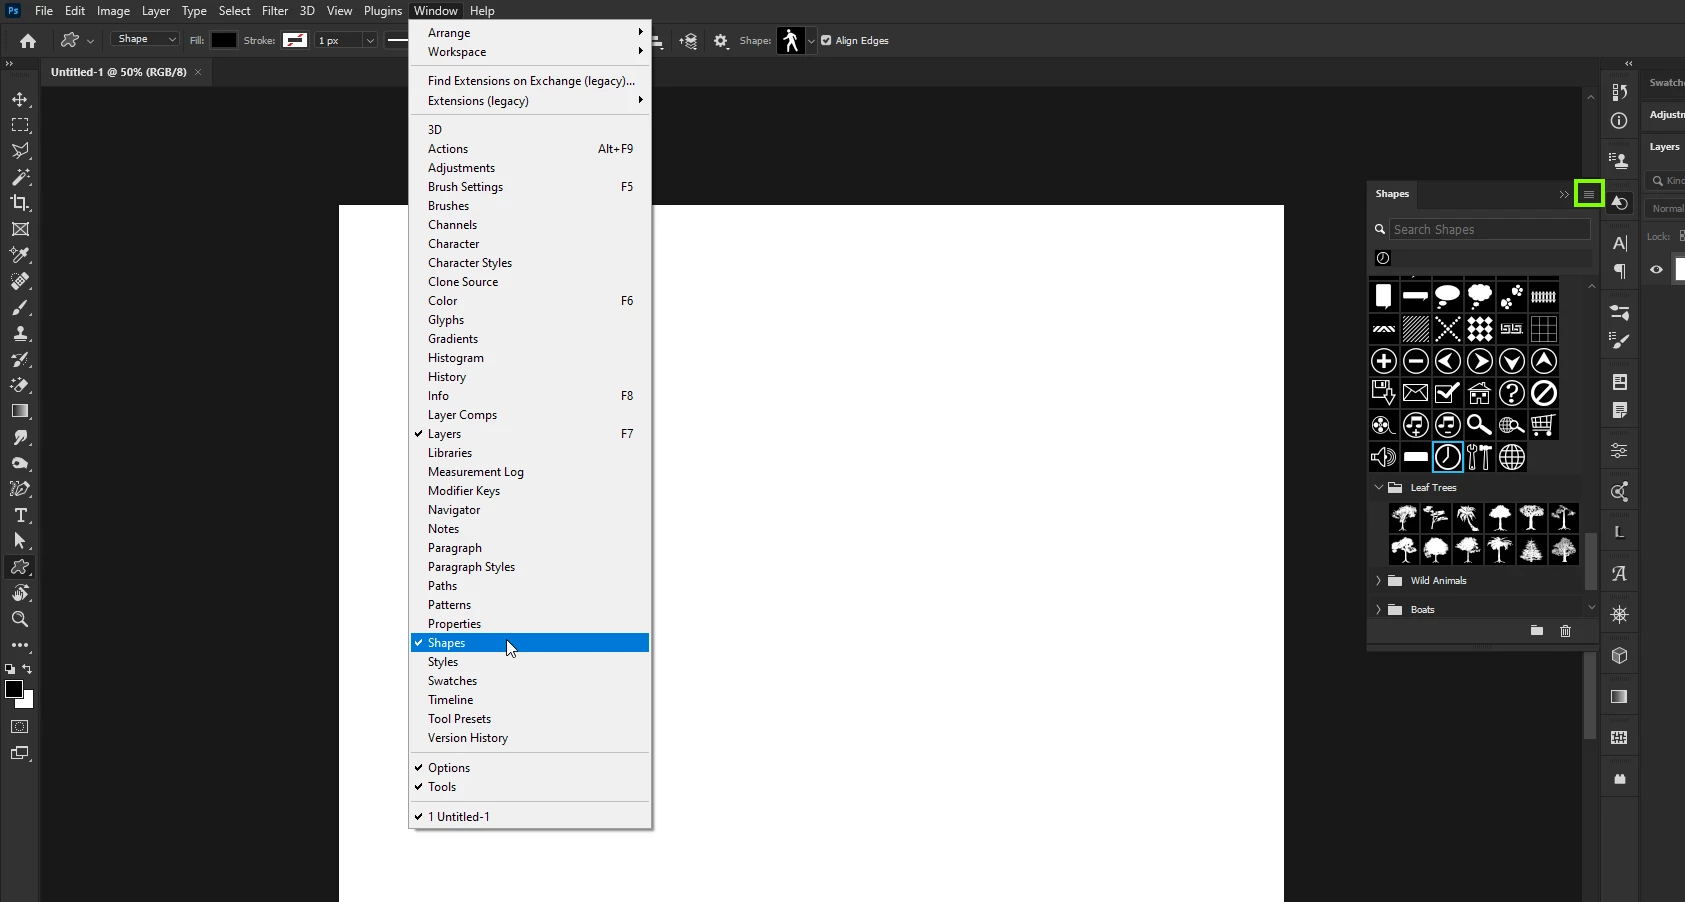Open the Plugins menu
Image resolution: width=1685 pixels, height=902 pixels.
pos(383,11)
